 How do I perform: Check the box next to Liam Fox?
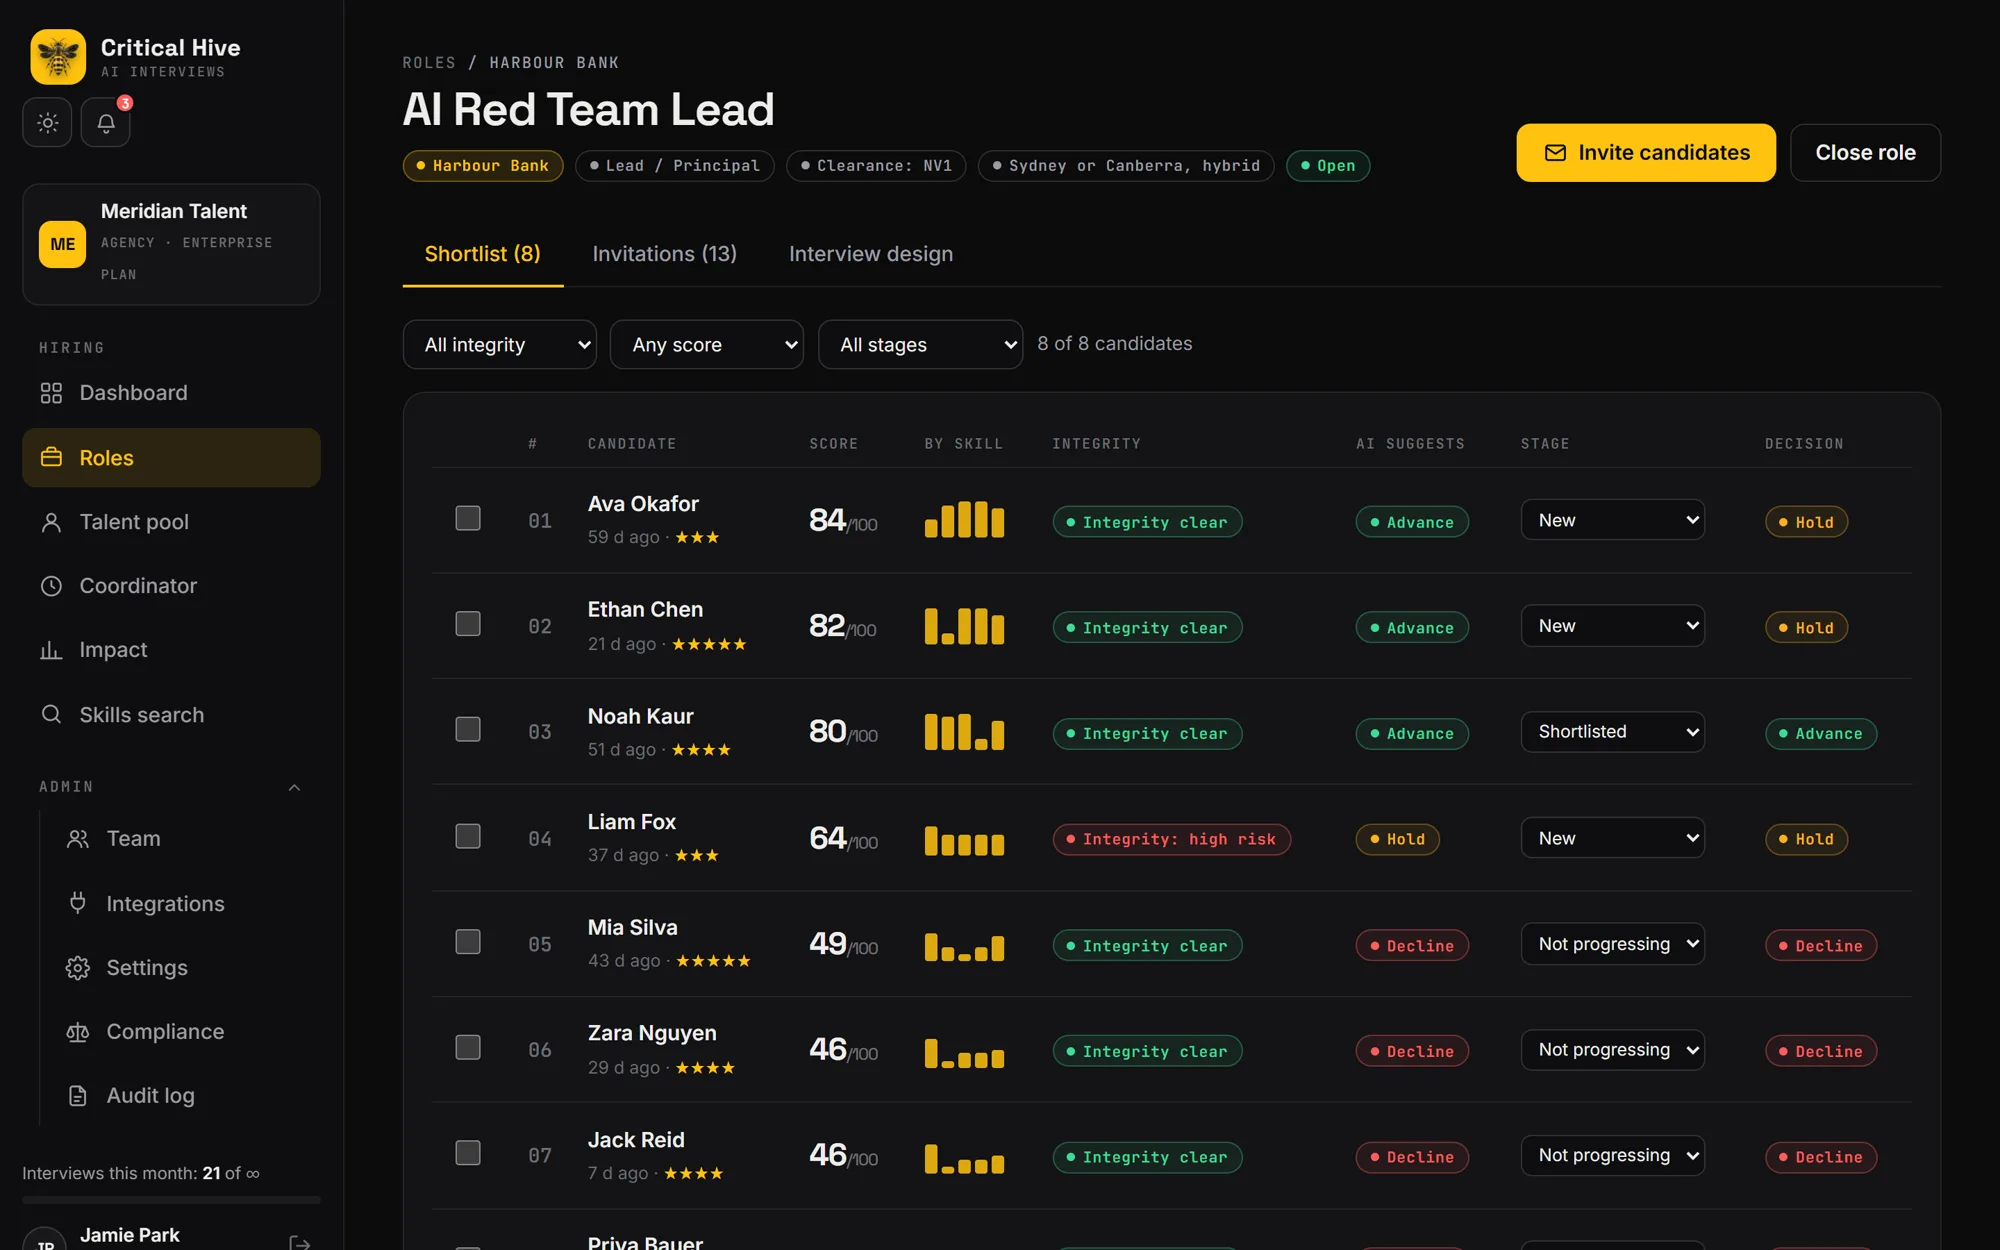(468, 836)
